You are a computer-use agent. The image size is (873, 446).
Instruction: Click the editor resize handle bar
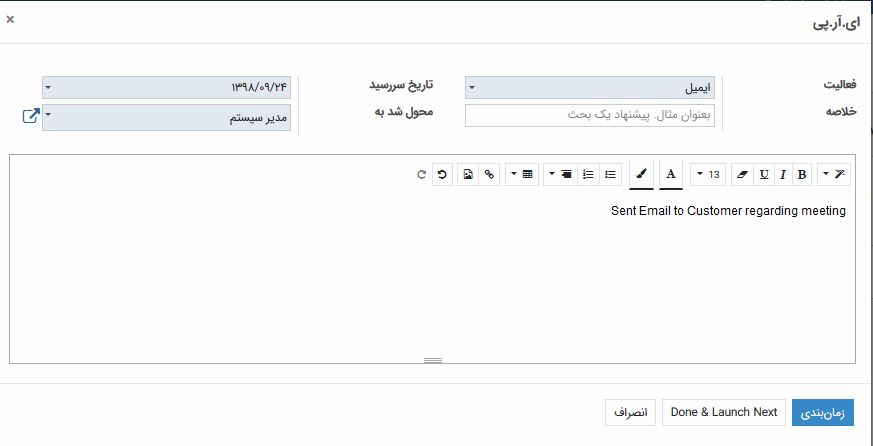(433, 360)
